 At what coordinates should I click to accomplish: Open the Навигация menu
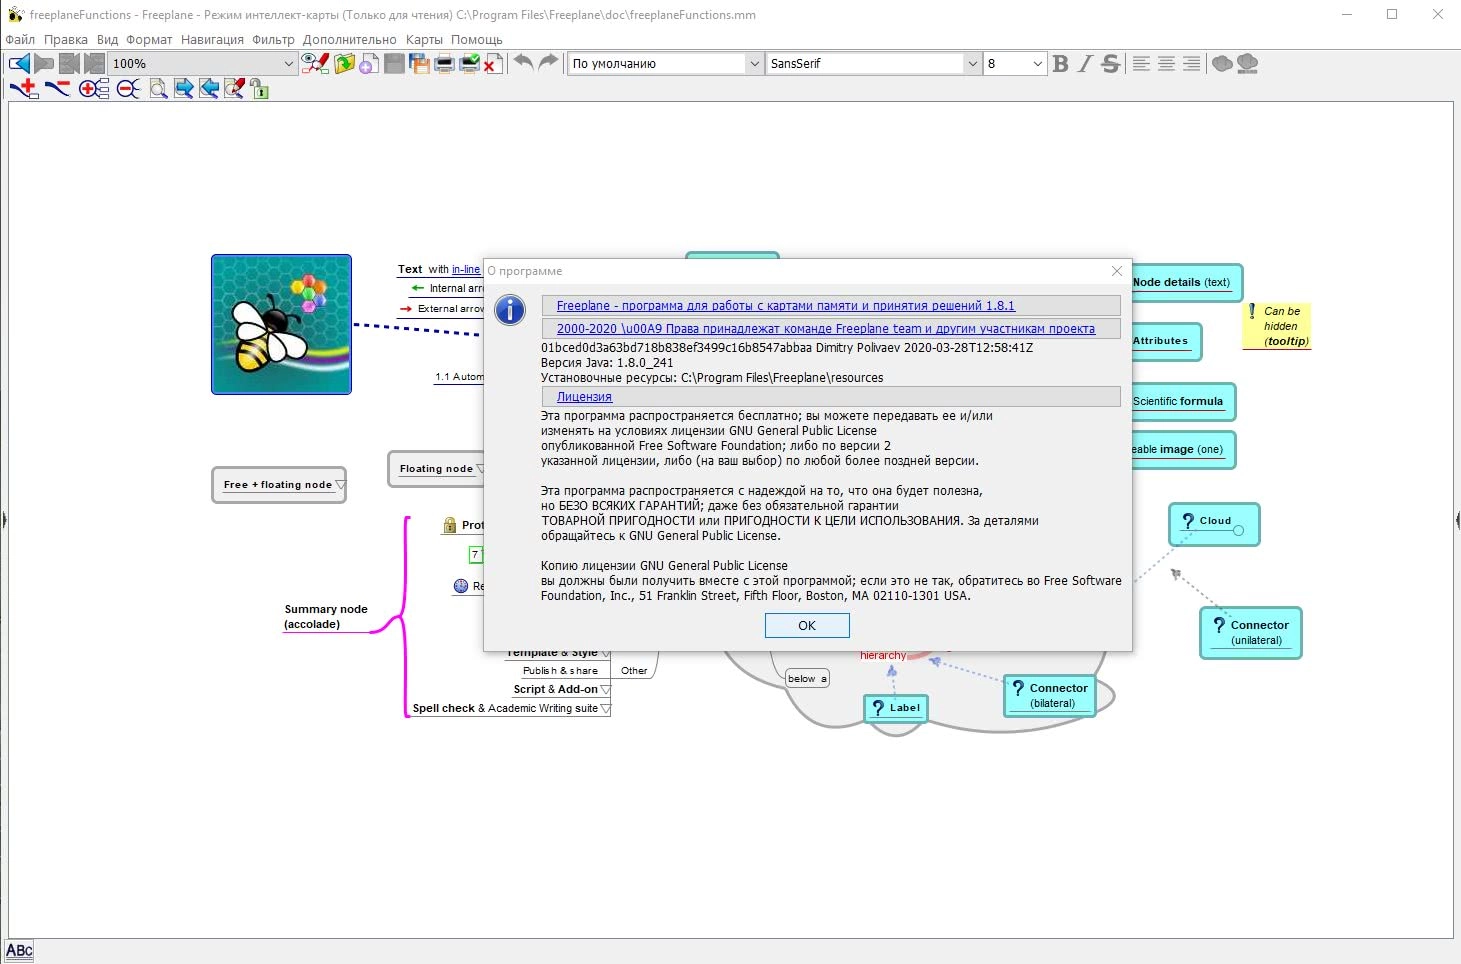[212, 40]
